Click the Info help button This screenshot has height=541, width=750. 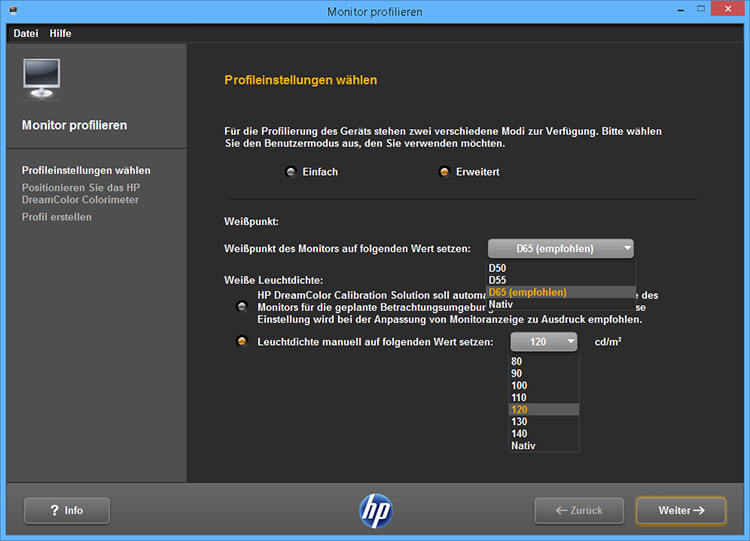(x=67, y=510)
